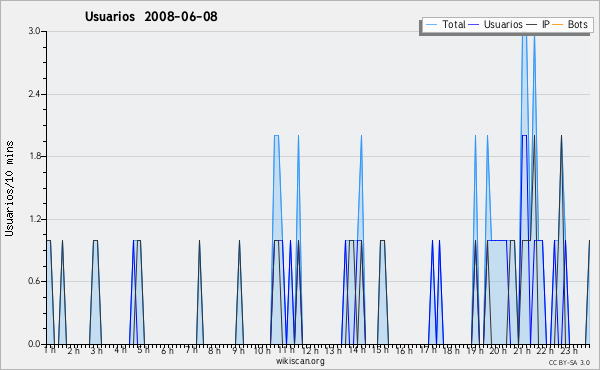Click the 21 h x-axis label
Screen dimensions: 600x370
pos(522,350)
